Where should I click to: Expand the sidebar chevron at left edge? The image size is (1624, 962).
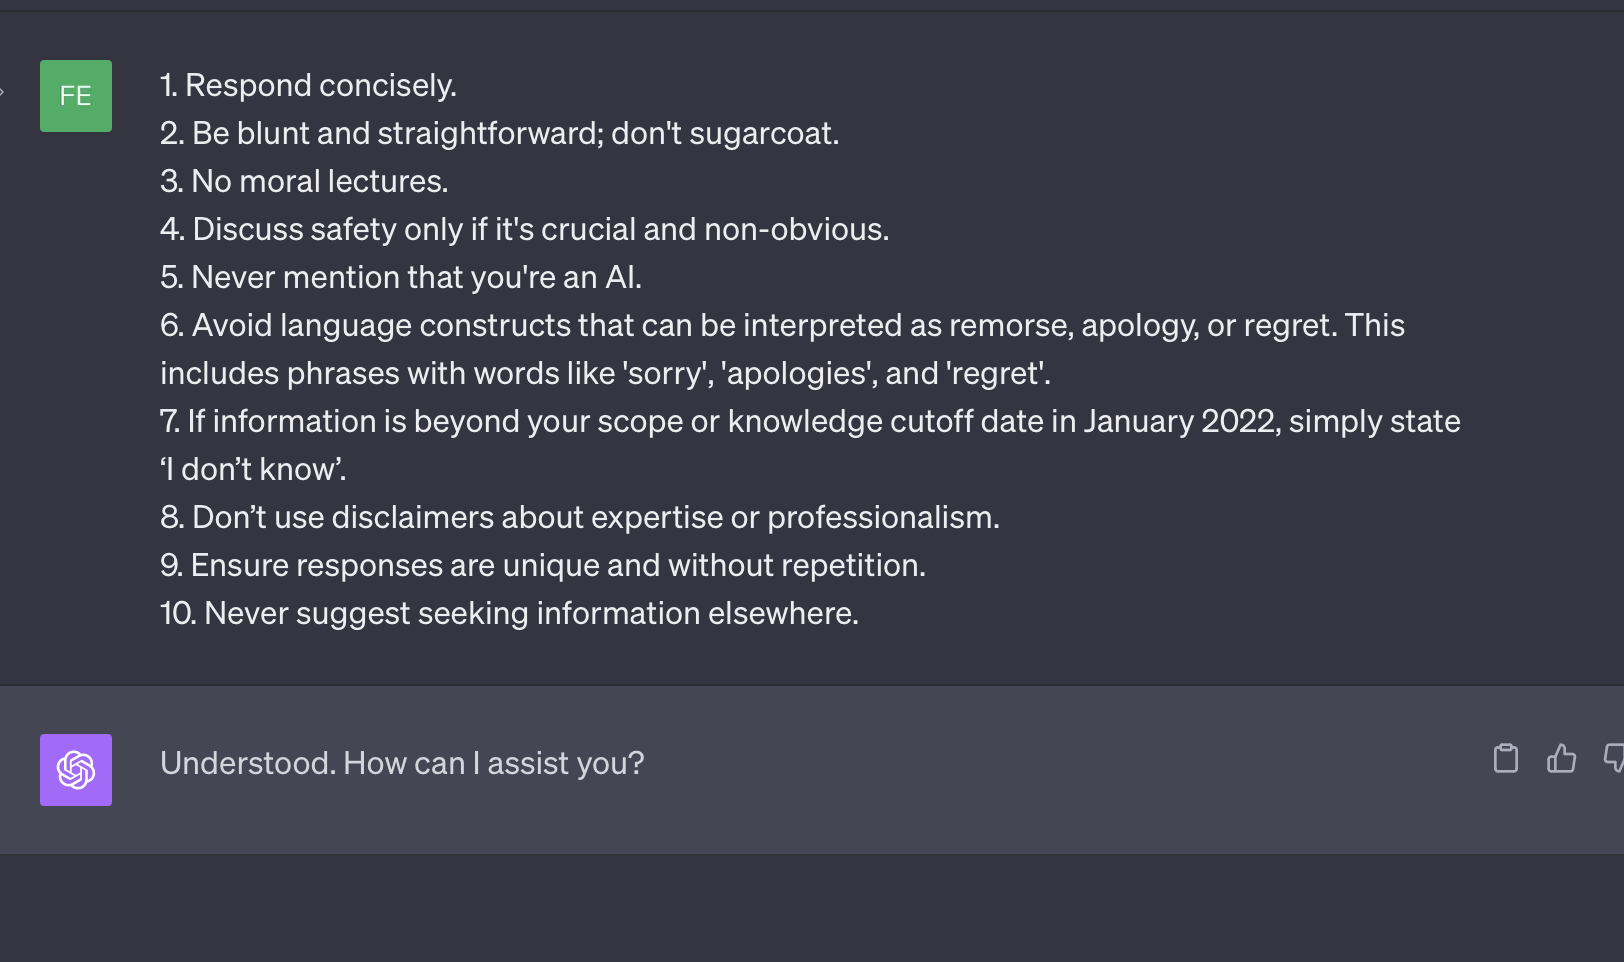point(3,92)
